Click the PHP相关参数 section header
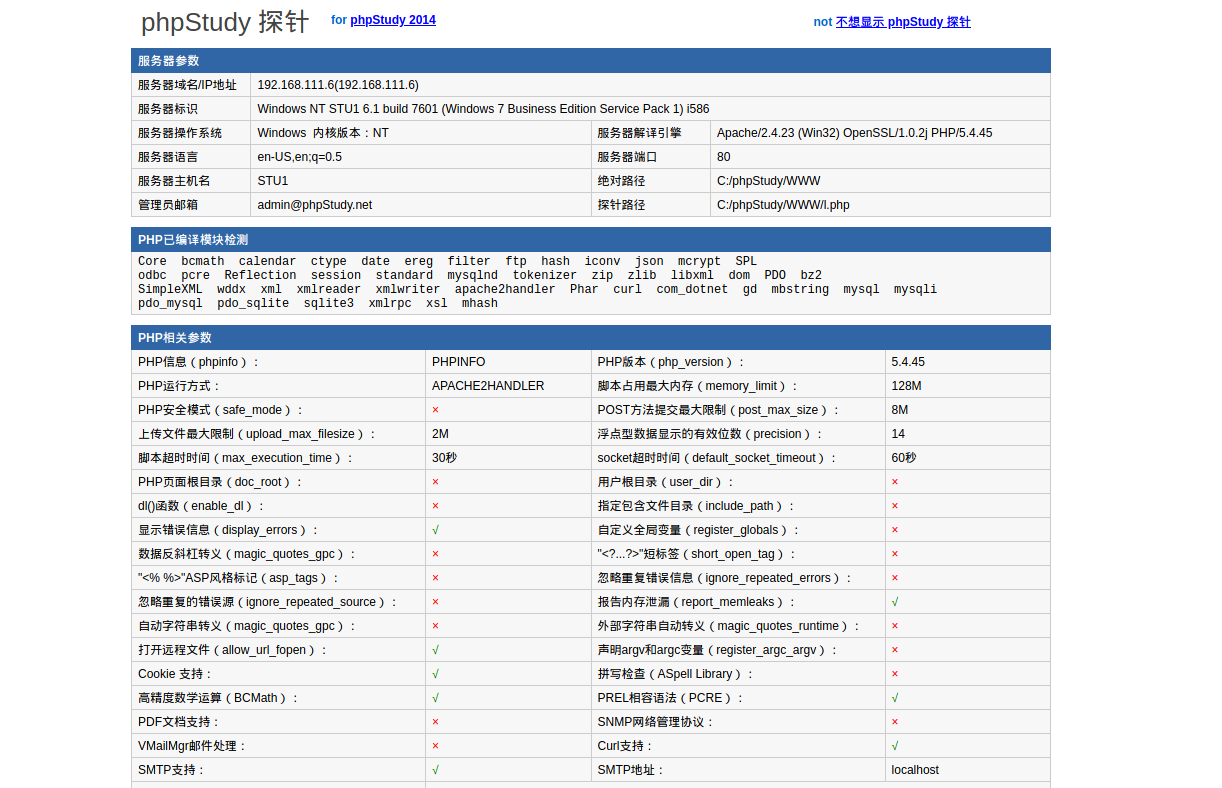 590,338
